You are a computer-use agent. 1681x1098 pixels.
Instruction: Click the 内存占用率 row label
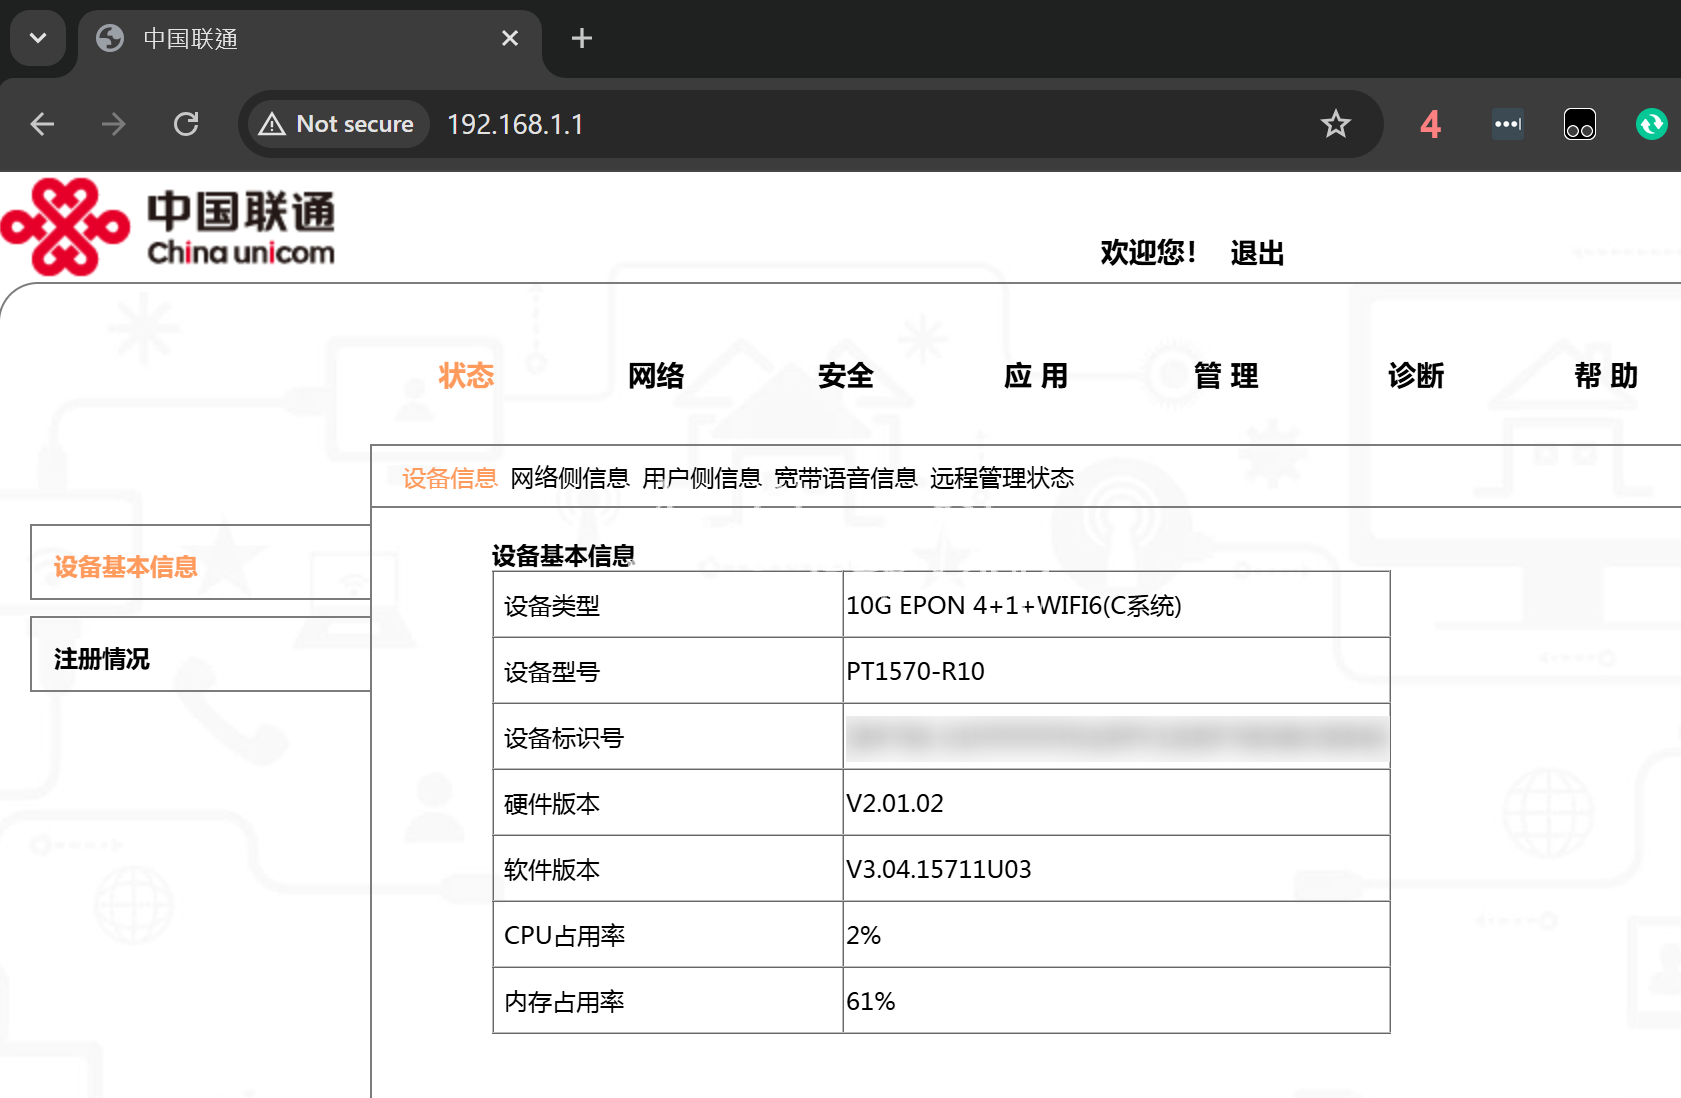pyautogui.click(x=564, y=1002)
